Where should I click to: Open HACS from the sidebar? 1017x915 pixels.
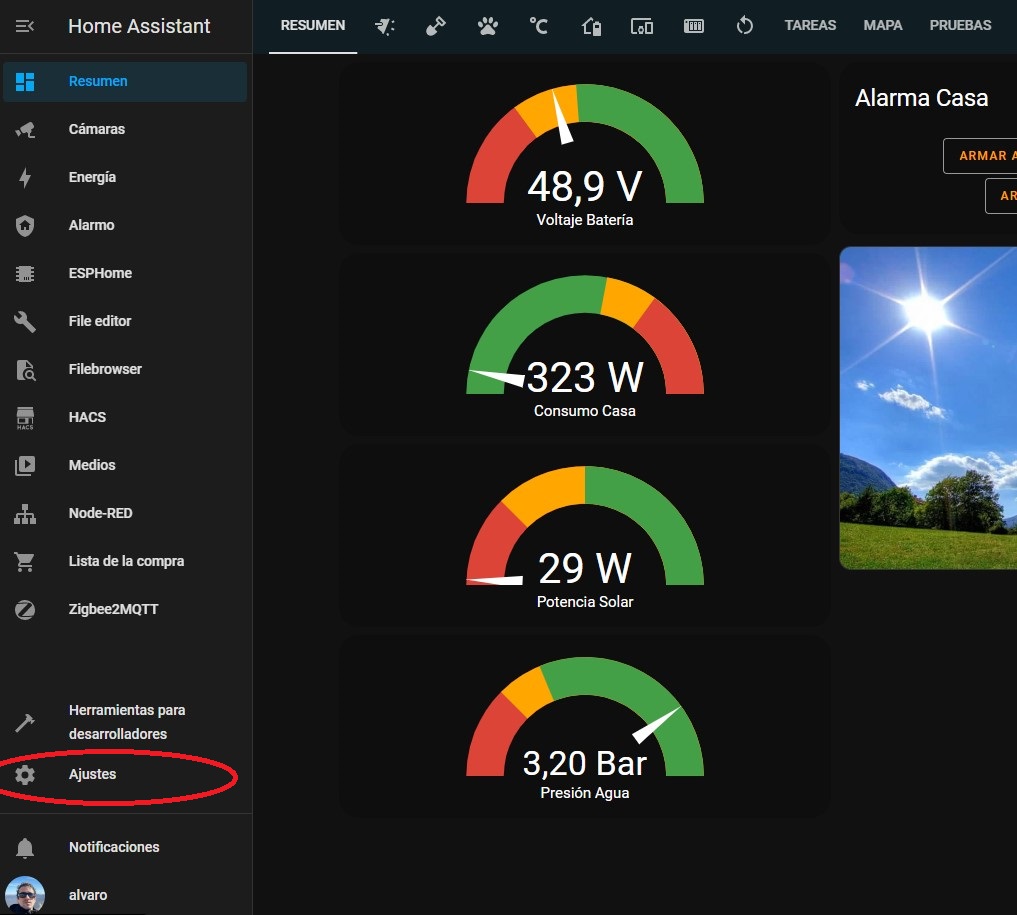(87, 417)
